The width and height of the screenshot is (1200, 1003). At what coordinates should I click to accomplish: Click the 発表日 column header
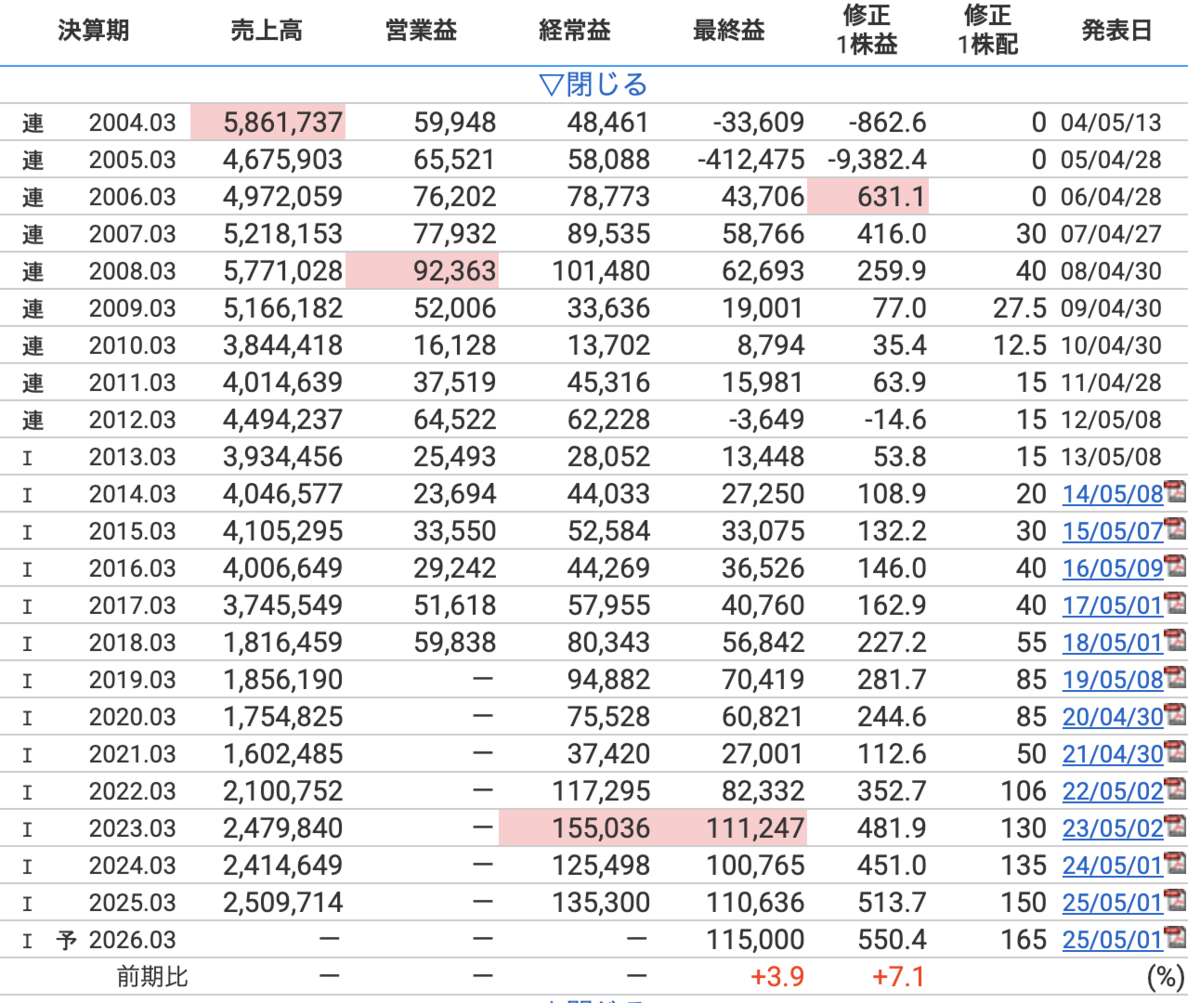click(x=1117, y=31)
